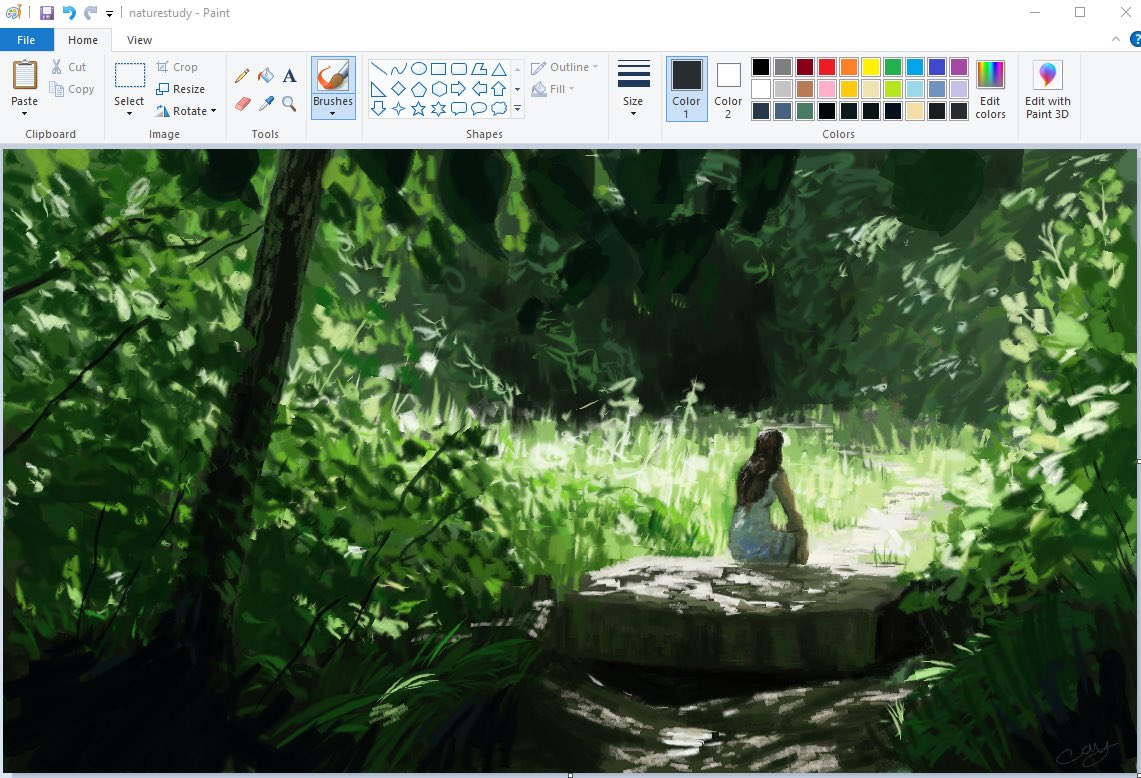Choose the Diamond shape
This screenshot has height=778, width=1141.
coord(398,89)
